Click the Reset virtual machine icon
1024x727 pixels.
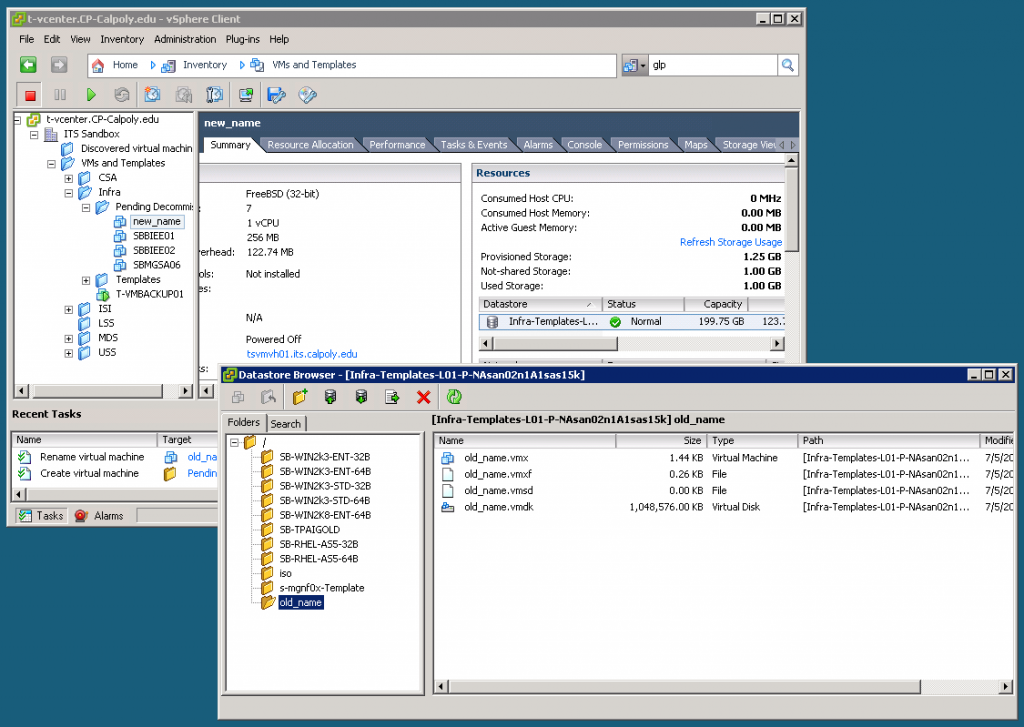pyautogui.click(x=121, y=95)
